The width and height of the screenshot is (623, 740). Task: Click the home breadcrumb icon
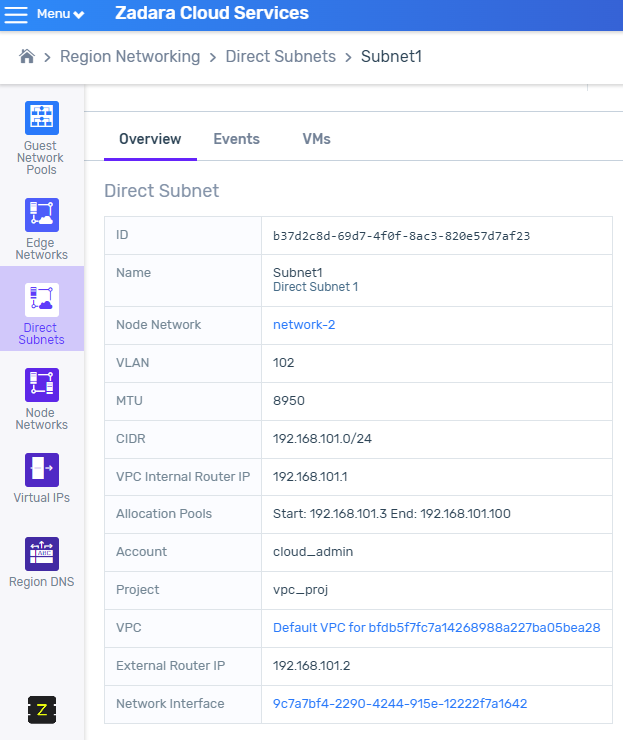click(27, 57)
